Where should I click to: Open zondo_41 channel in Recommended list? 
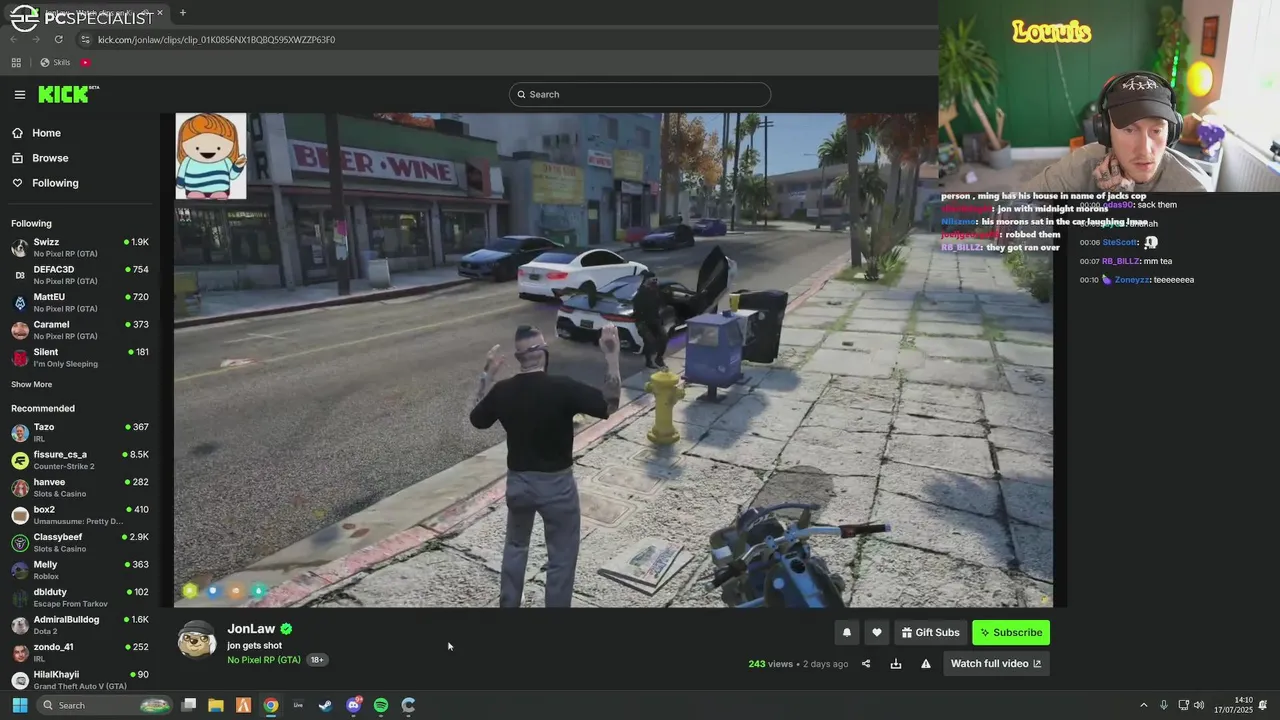click(80, 653)
